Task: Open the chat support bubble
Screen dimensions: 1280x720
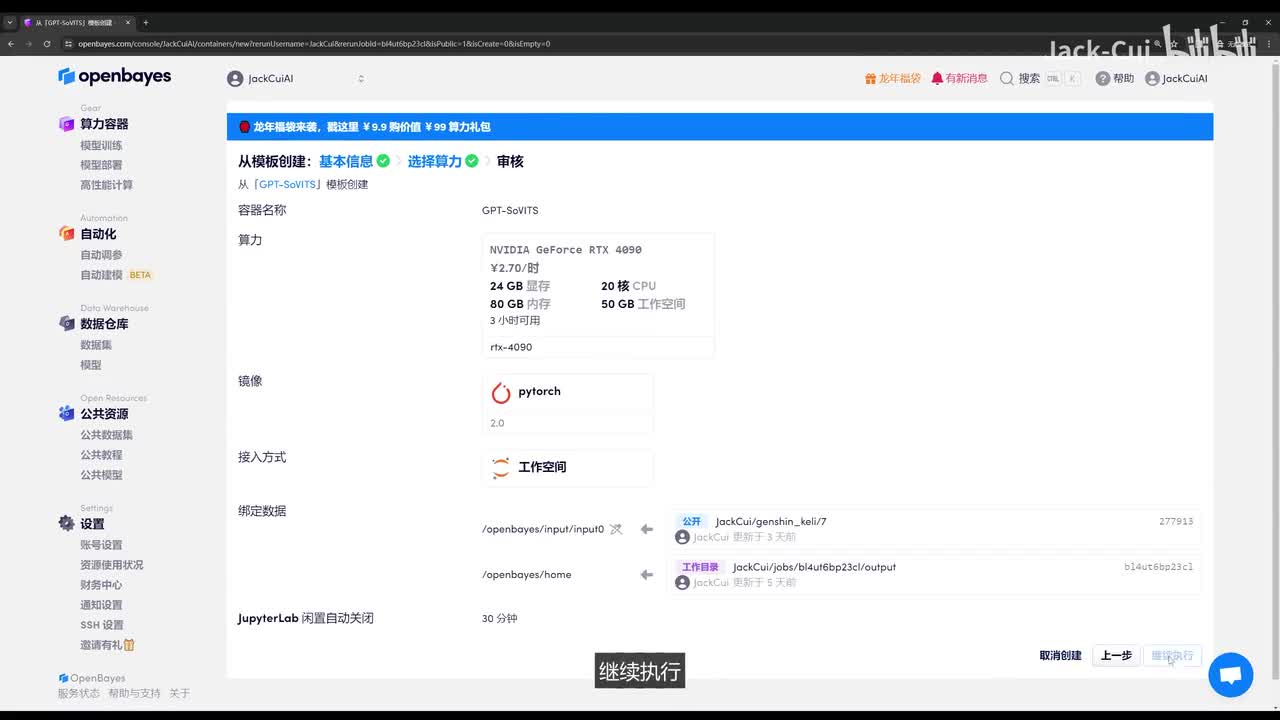Action: click(1230, 675)
